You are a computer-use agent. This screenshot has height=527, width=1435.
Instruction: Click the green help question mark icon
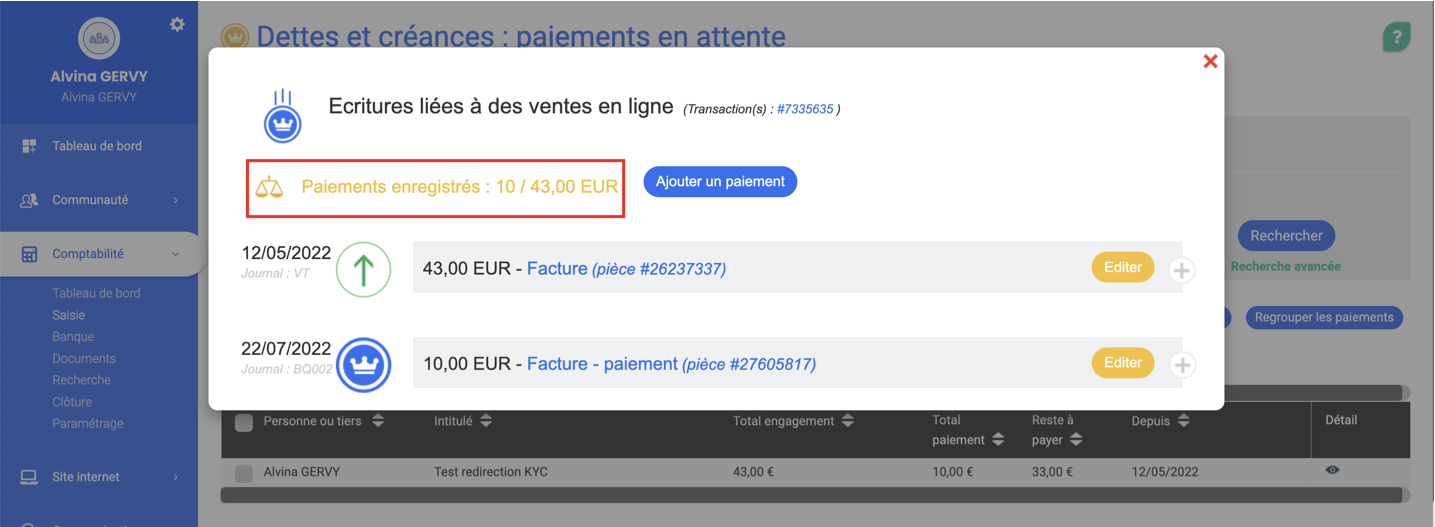click(1396, 38)
